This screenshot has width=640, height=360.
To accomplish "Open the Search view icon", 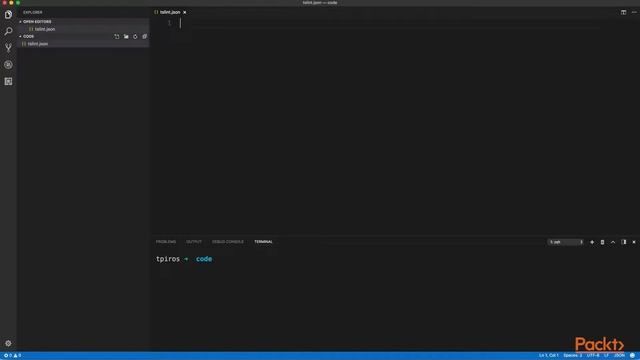I will pos(8,31).
